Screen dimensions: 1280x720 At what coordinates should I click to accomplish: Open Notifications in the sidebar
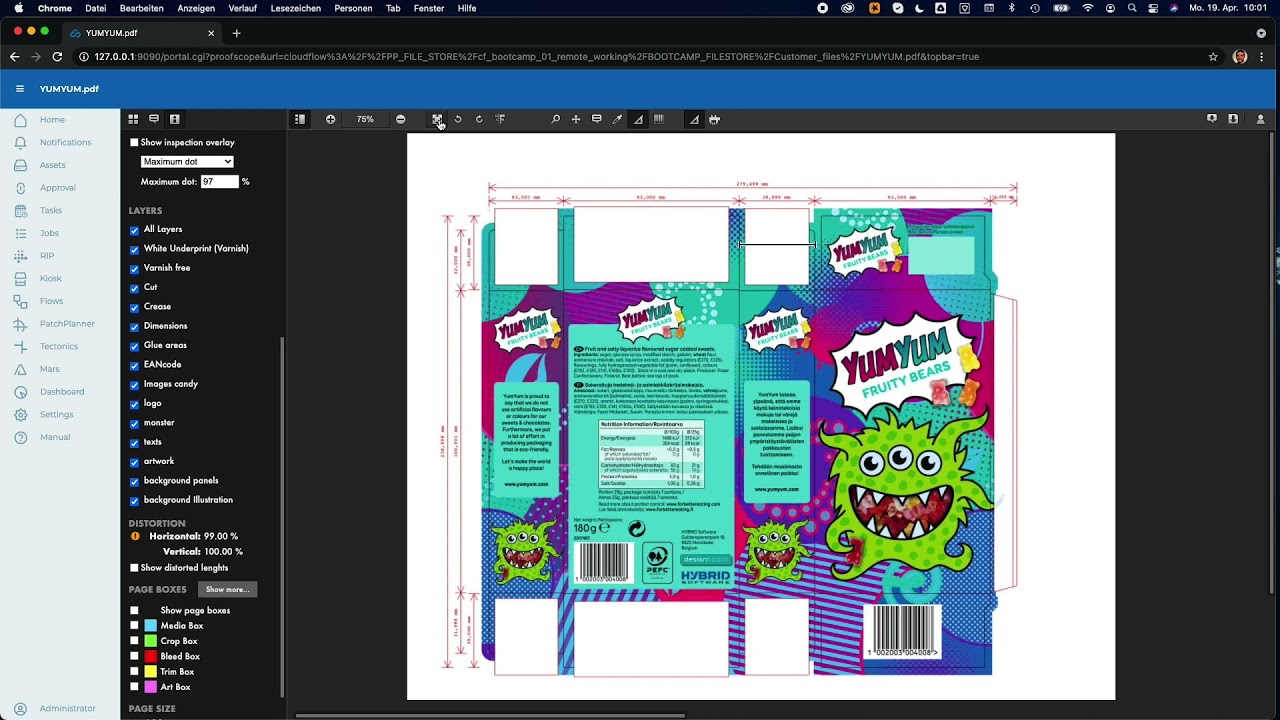(x=65, y=142)
